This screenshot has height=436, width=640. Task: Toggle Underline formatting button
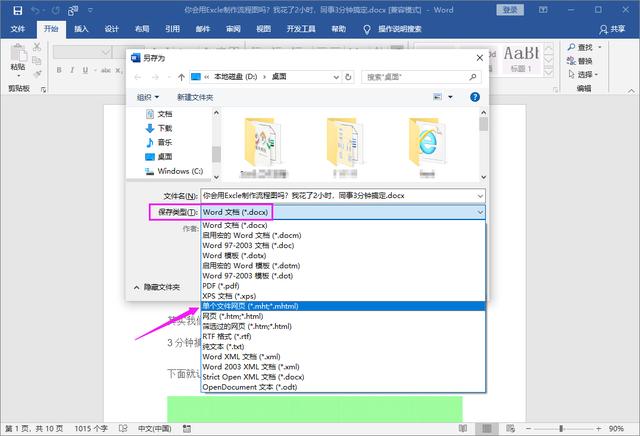85,70
